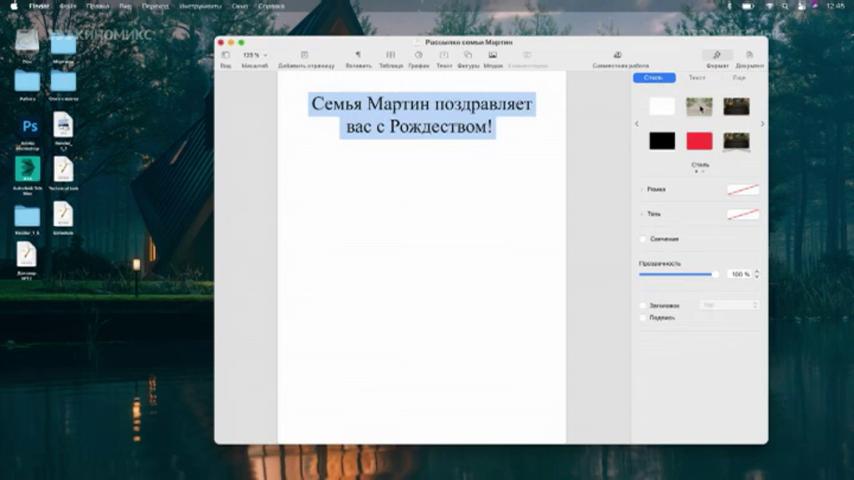Toggle the Подпись checkbox

643,318
